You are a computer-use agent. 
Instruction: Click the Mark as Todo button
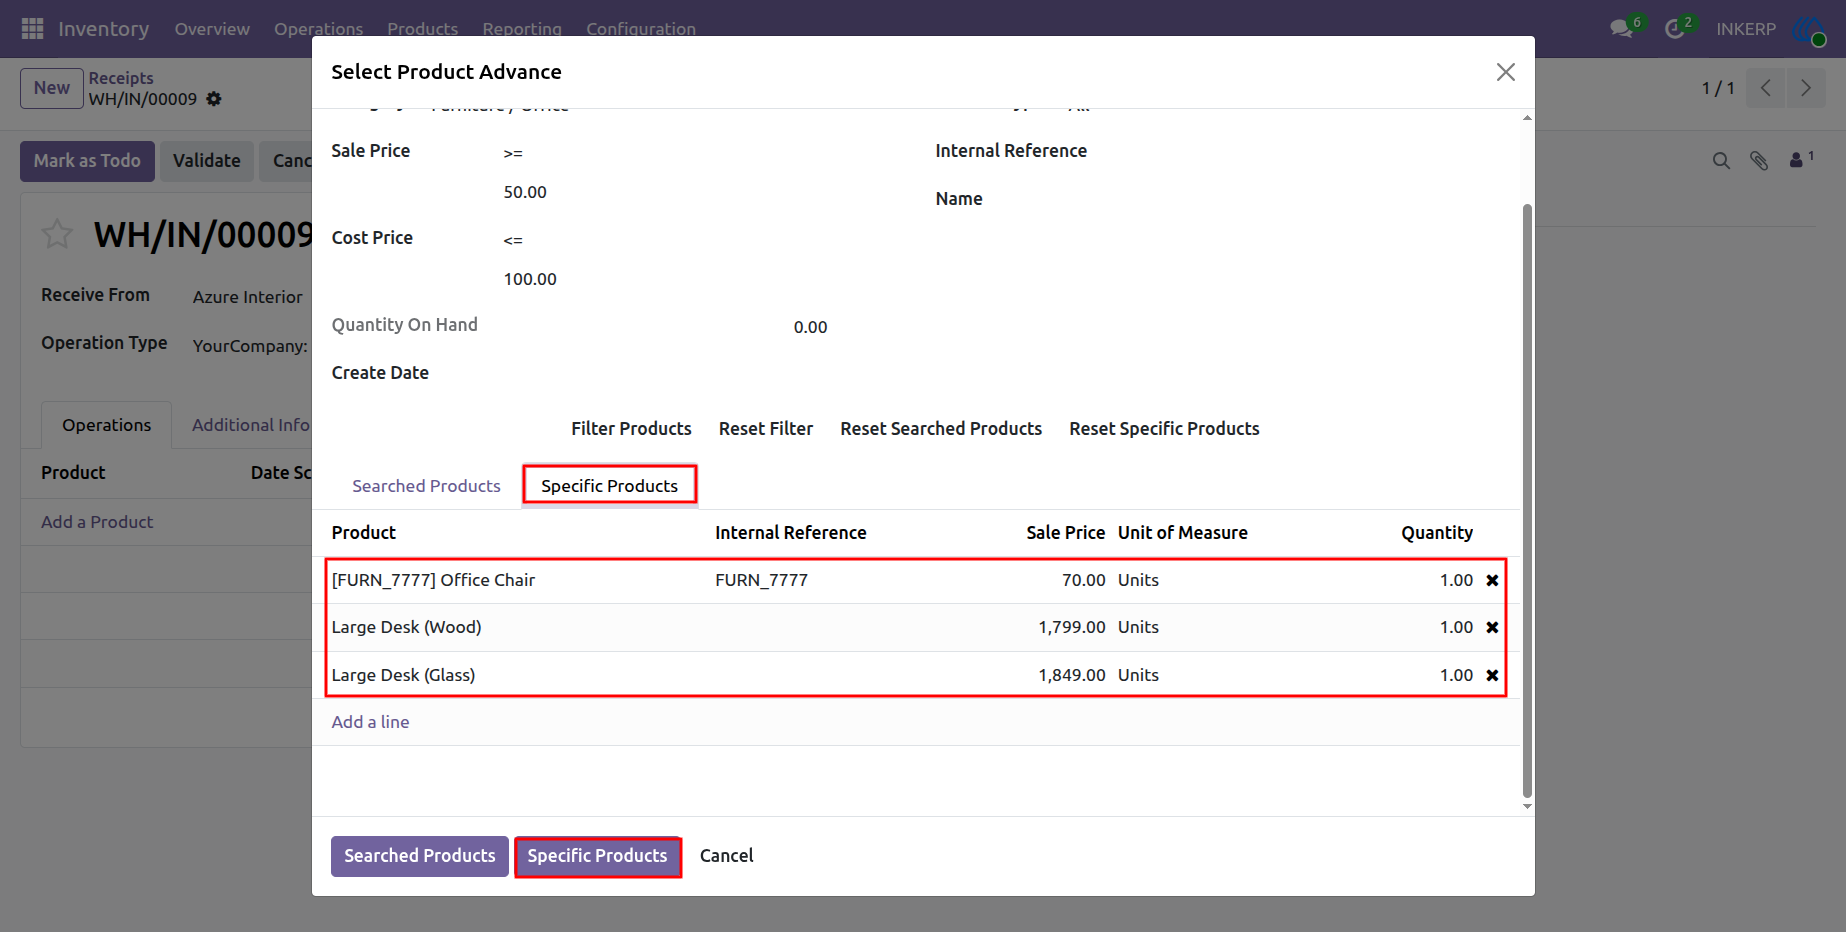pyautogui.click(x=87, y=161)
